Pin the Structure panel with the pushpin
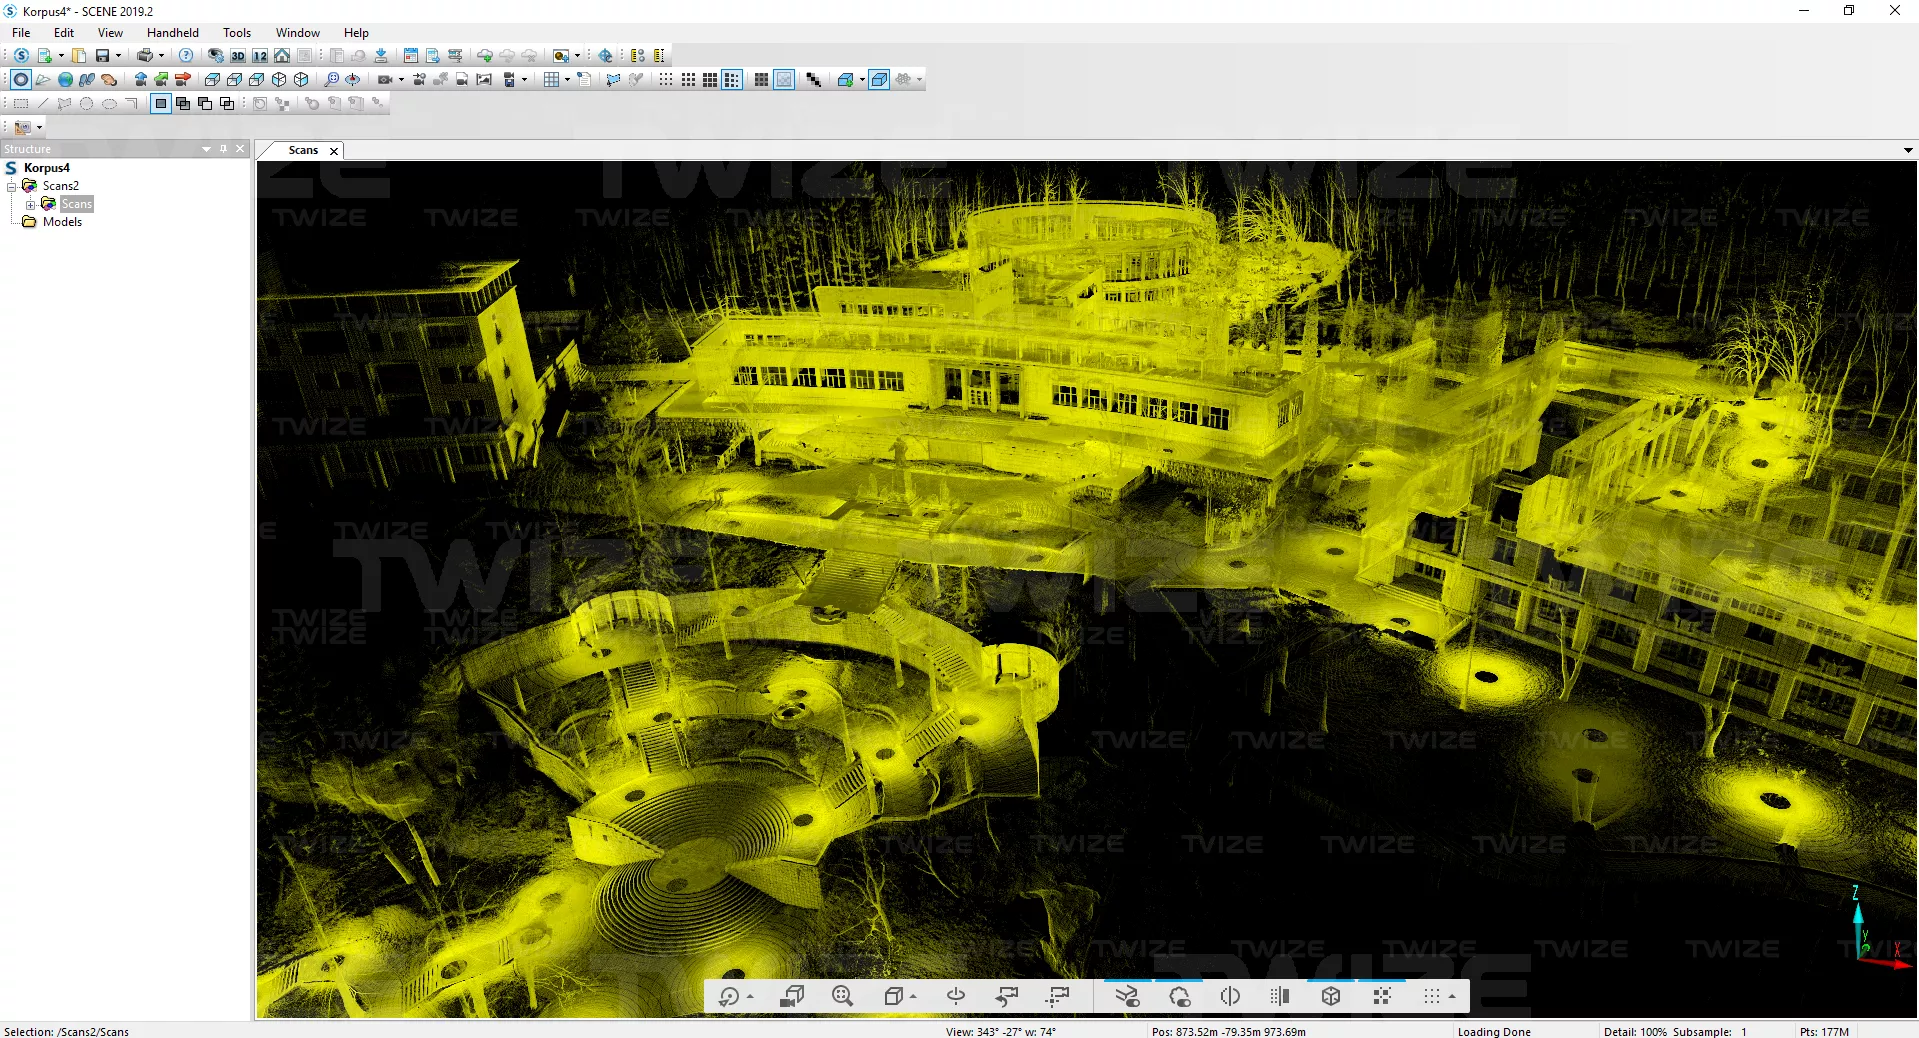 click(x=223, y=149)
